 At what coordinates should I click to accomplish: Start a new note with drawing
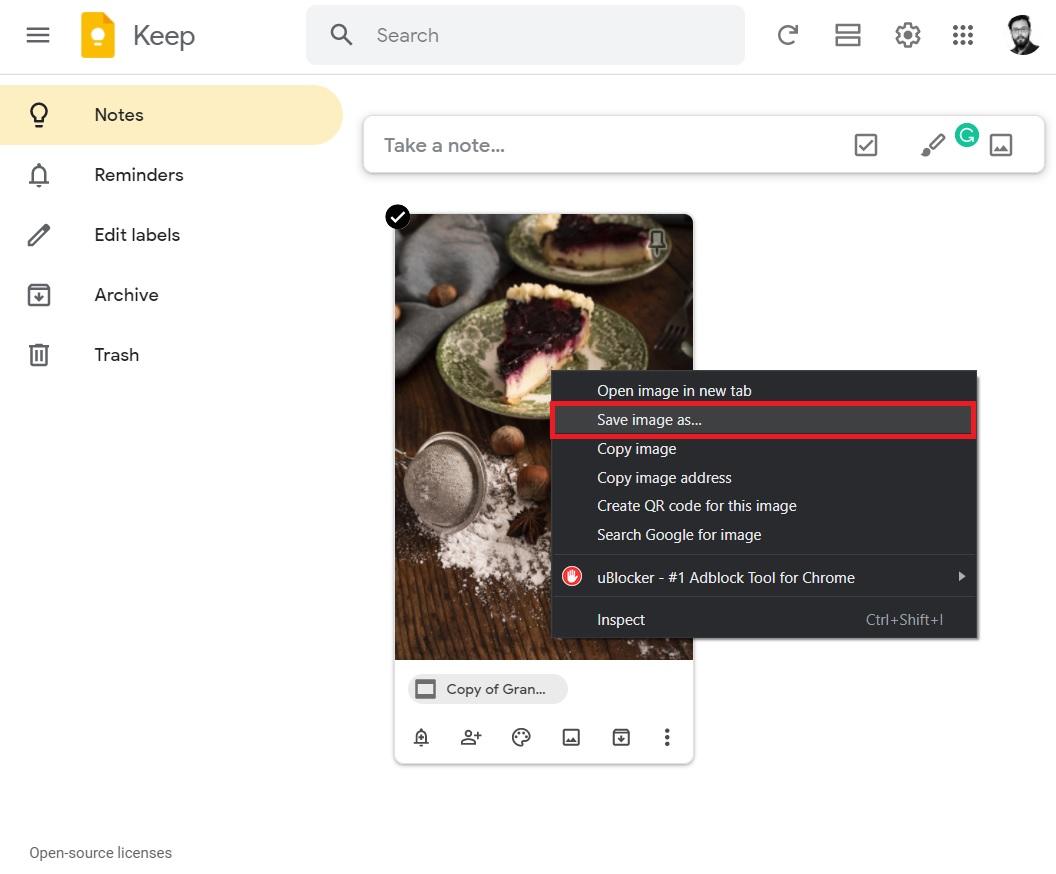click(x=932, y=146)
